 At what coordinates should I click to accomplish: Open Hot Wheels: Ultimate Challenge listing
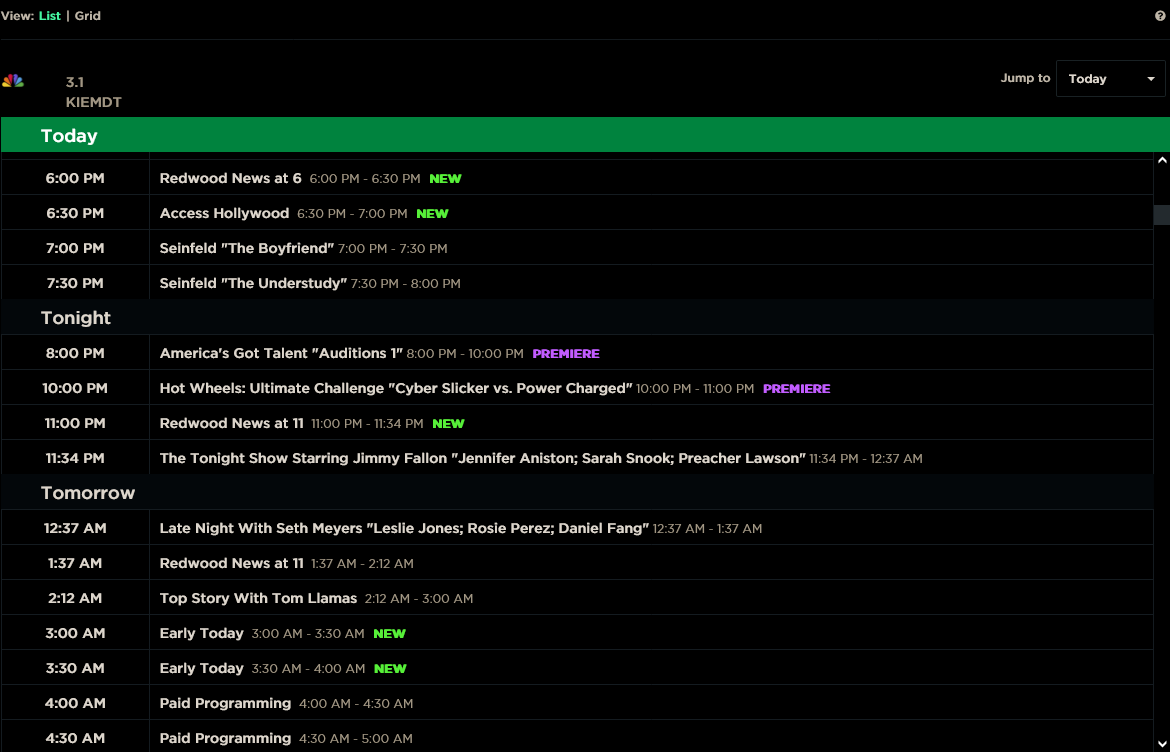tap(396, 388)
